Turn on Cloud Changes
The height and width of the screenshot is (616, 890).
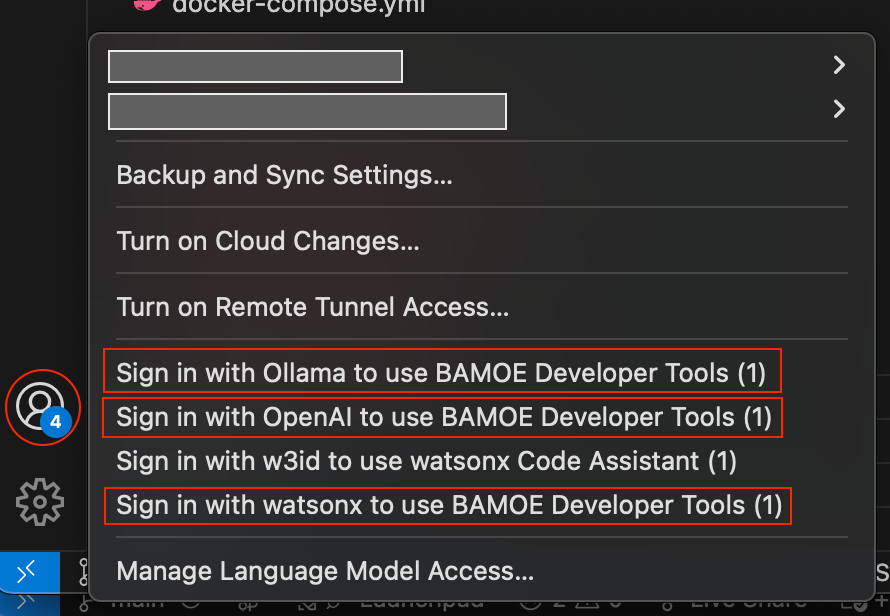pos(268,241)
